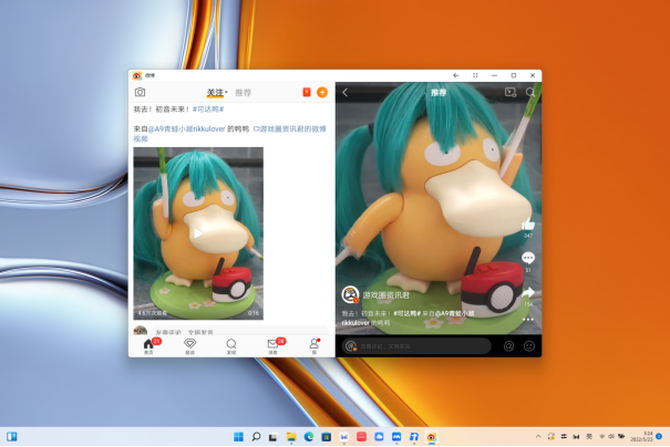Open the profile person tab
Screen dimensions: 670x447
pyautogui.click(x=314, y=346)
